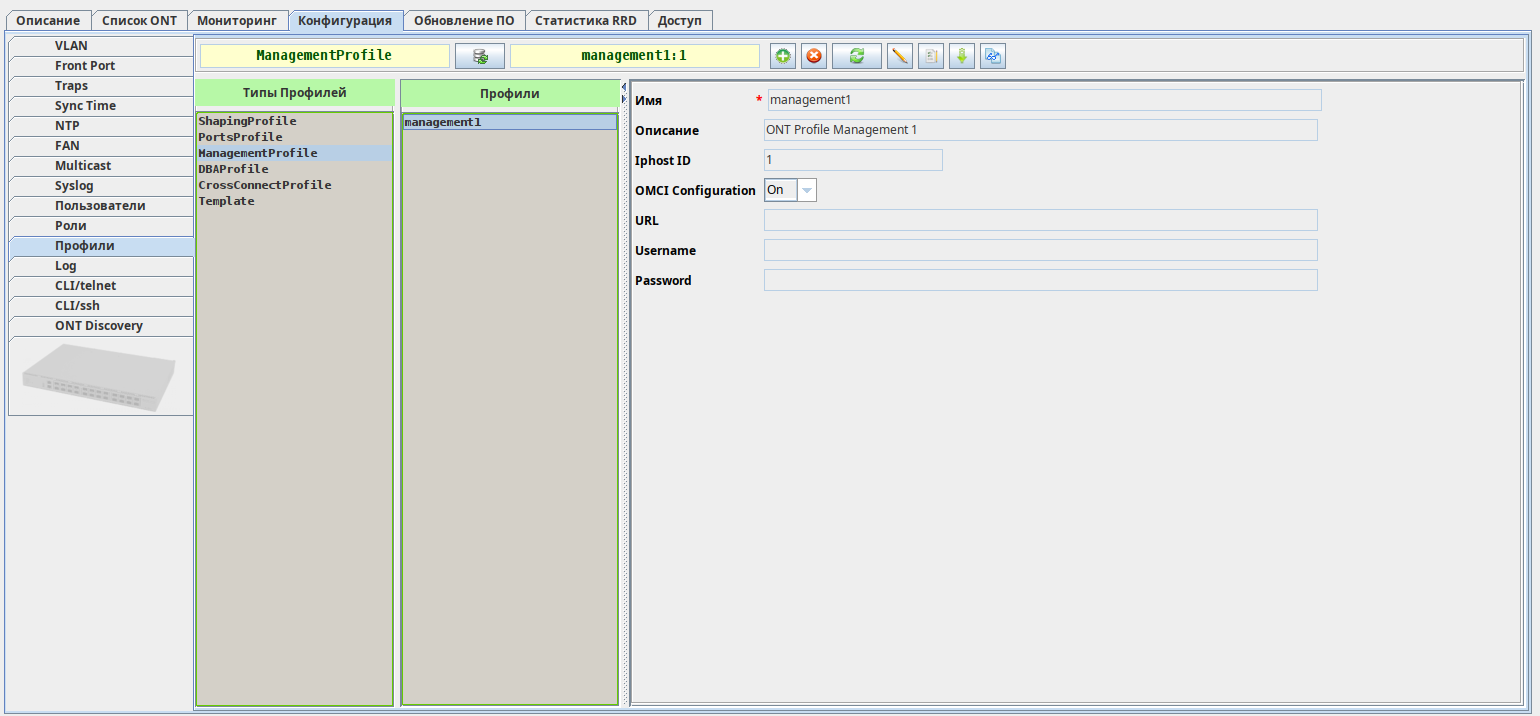Open the OMCI Configuration dropdown
The height and width of the screenshot is (716, 1540).
807,190
